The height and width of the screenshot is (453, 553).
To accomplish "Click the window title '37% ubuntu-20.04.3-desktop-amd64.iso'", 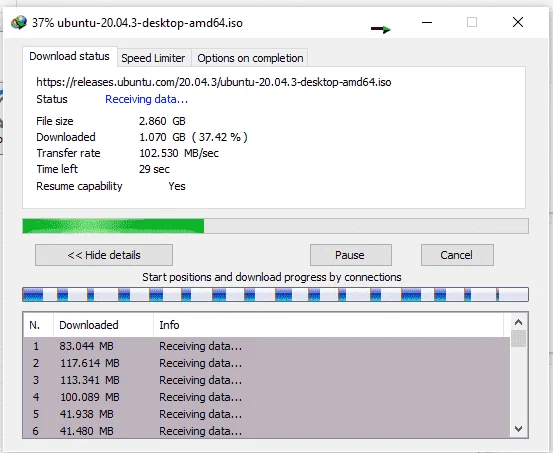I will pyautogui.click(x=137, y=23).
